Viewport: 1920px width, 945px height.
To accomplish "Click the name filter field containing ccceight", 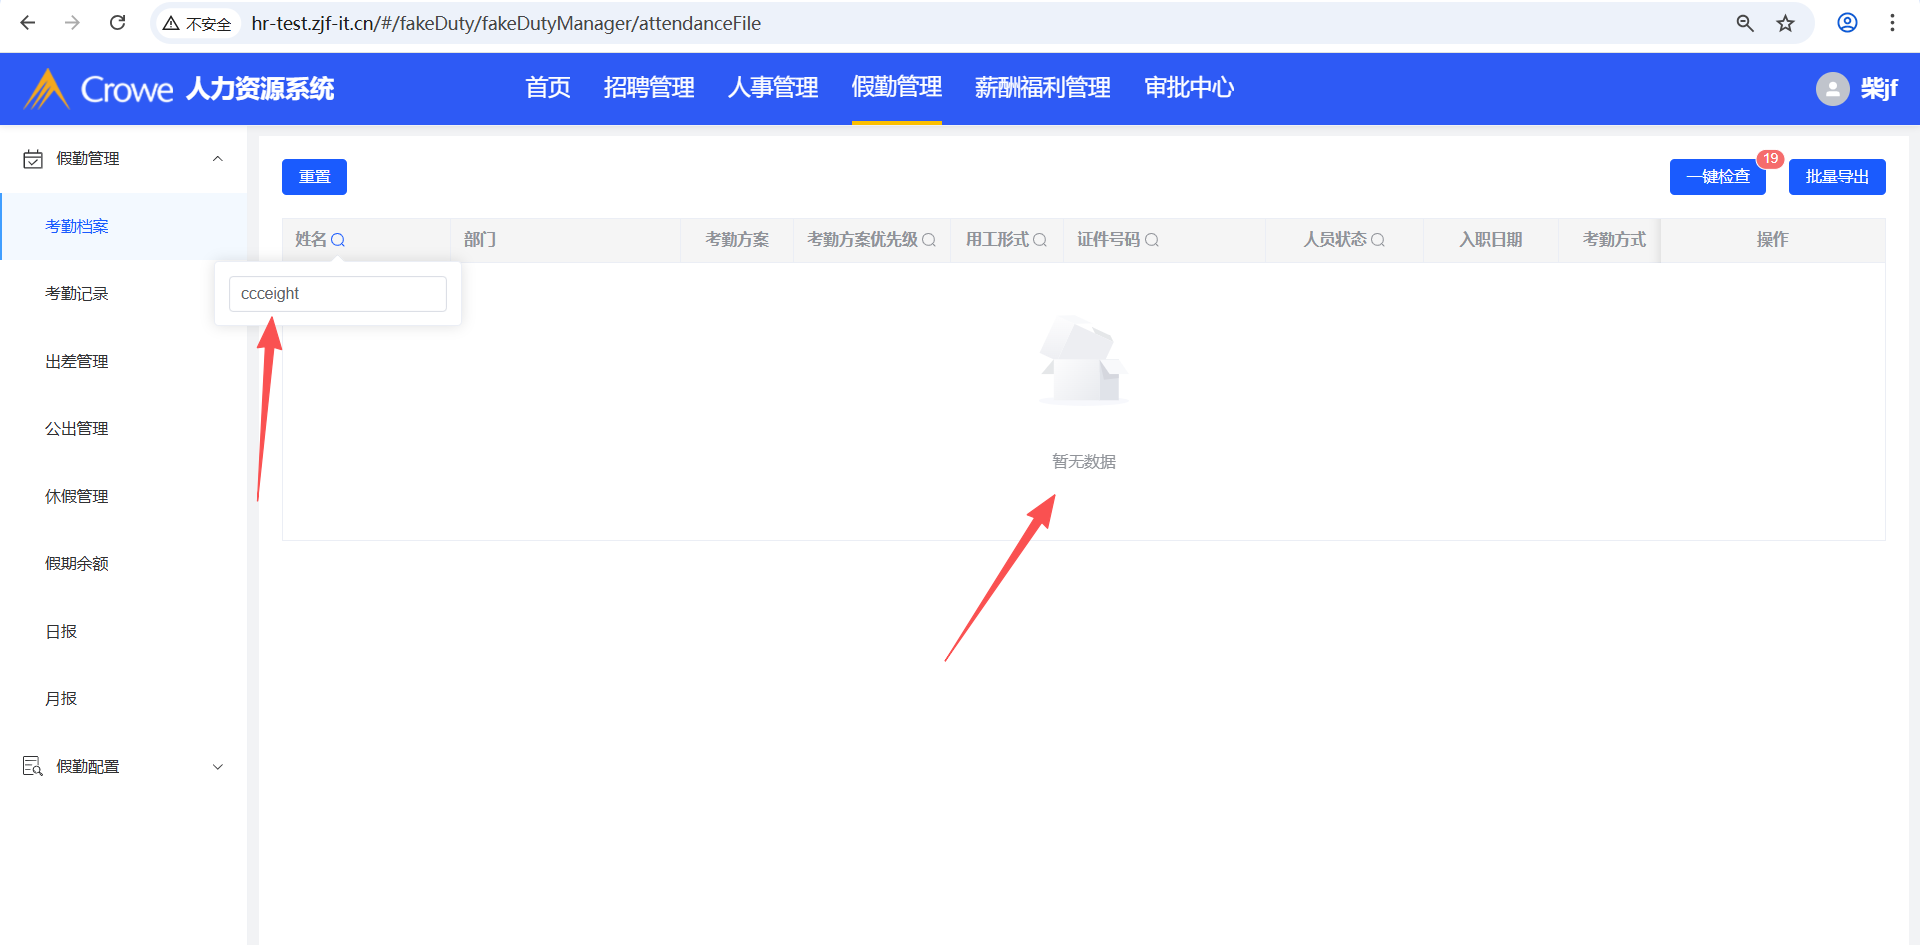I will 338,294.
